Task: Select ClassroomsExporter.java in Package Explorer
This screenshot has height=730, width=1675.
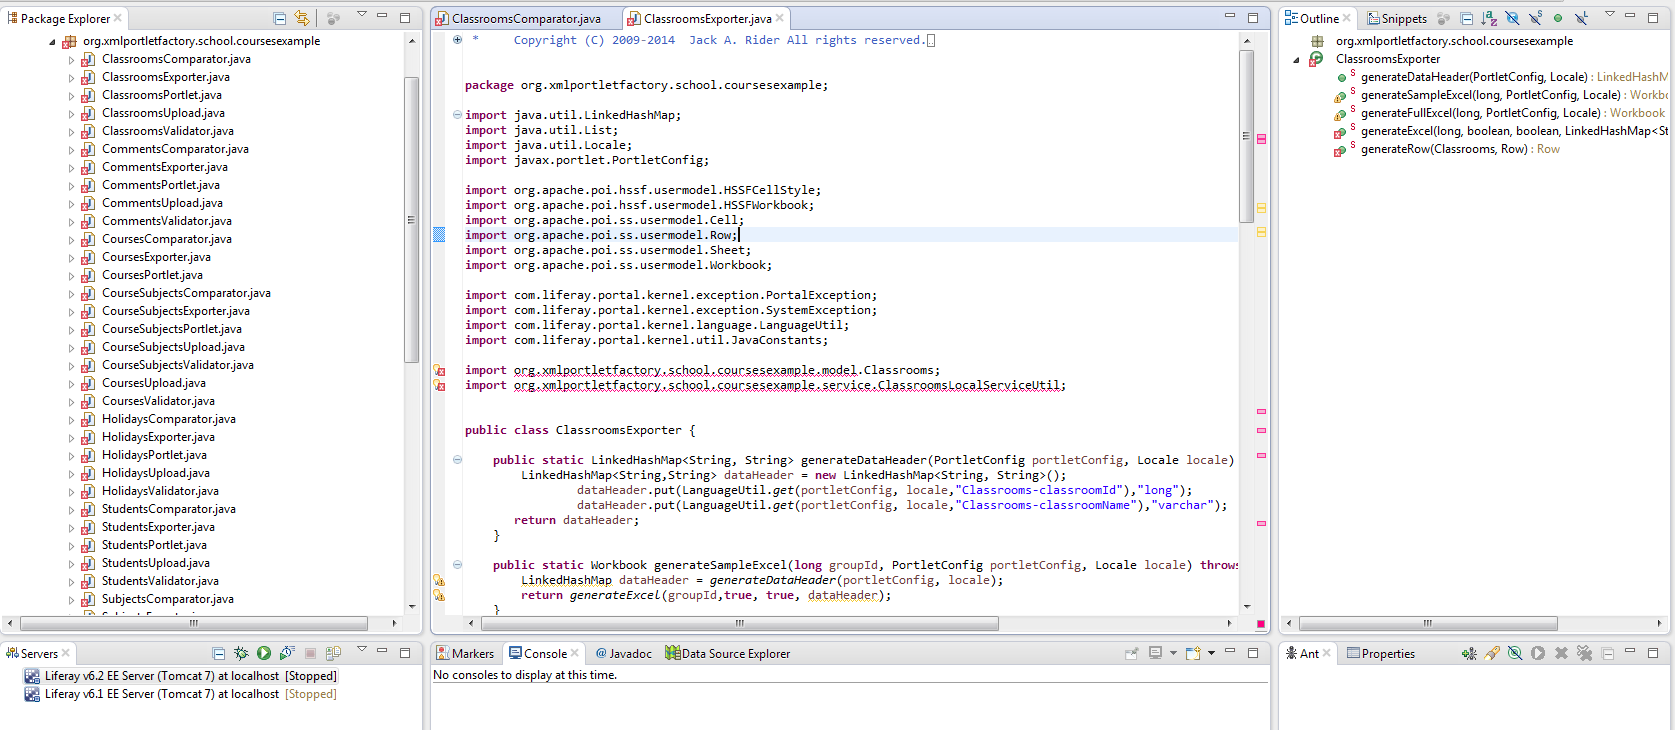Action: point(166,77)
